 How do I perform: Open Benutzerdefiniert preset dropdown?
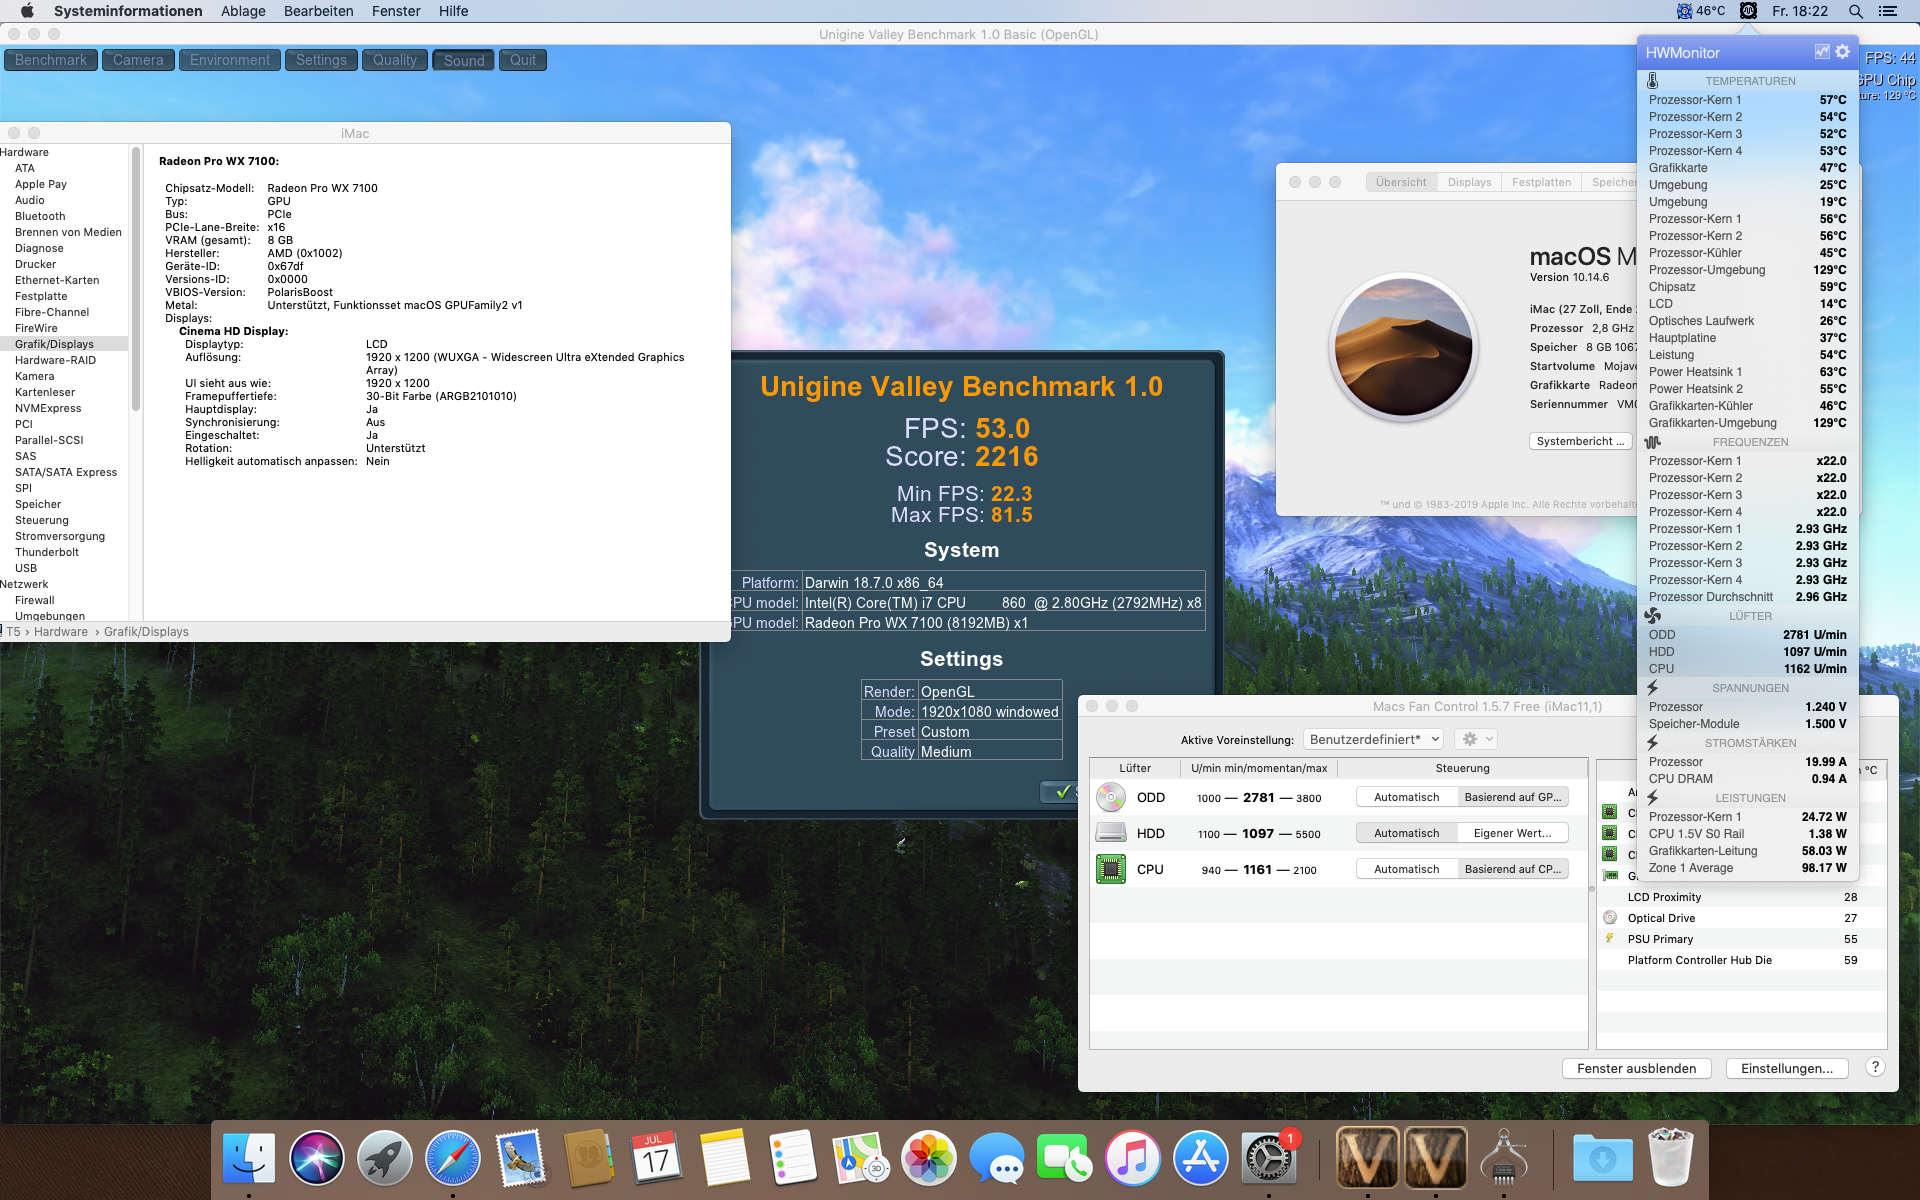[x=1374, y=739]
